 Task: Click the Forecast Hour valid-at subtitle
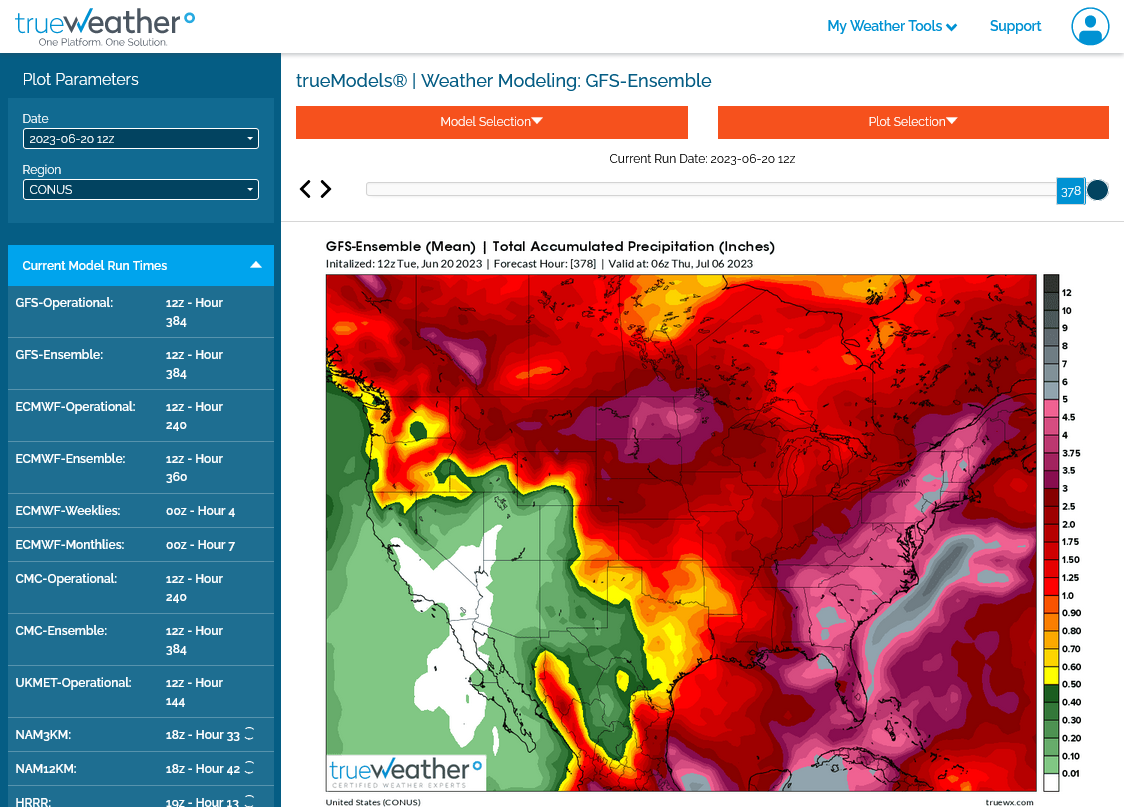[x=539, y=264]
